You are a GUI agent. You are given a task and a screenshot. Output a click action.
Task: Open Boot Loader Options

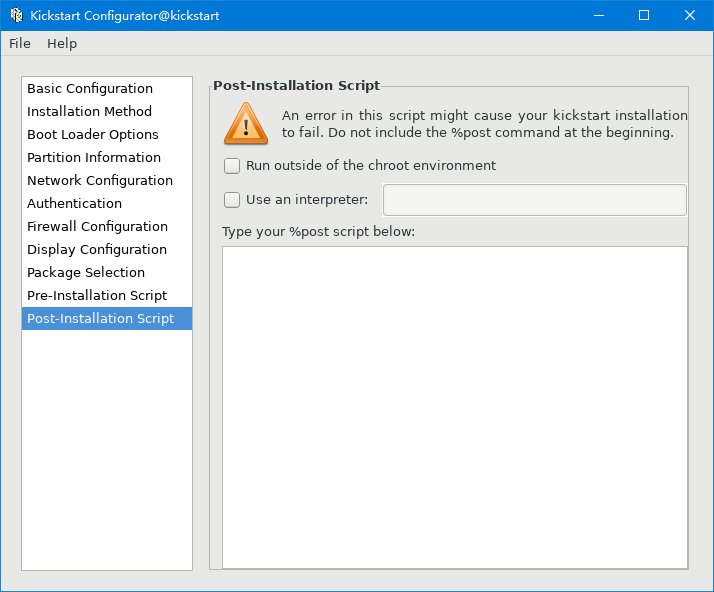107,134
